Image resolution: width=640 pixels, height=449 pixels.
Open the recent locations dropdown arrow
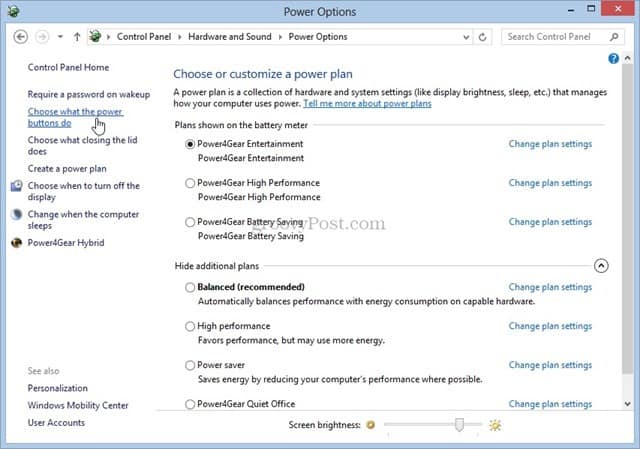(60, 37)
